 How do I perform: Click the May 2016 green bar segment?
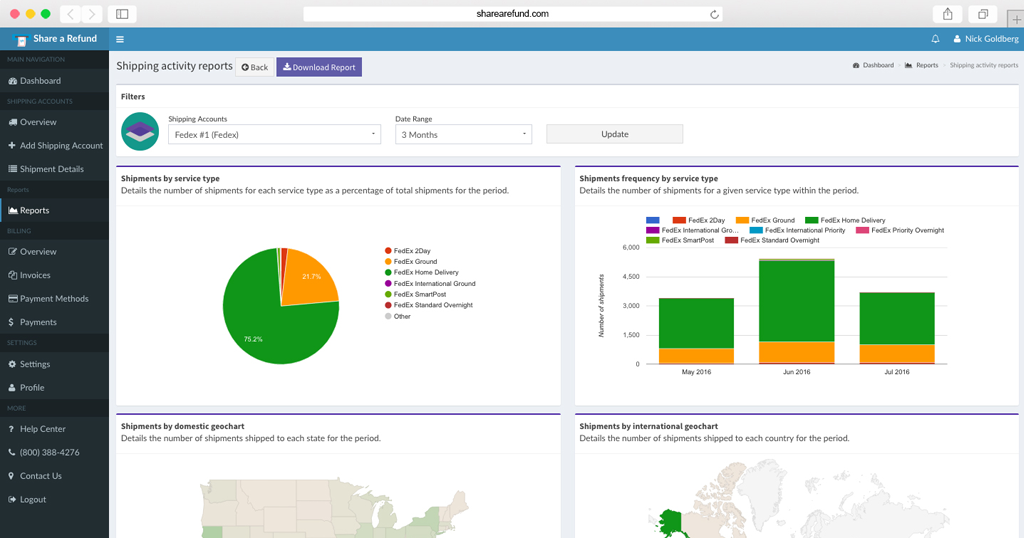tap(696, 323)
